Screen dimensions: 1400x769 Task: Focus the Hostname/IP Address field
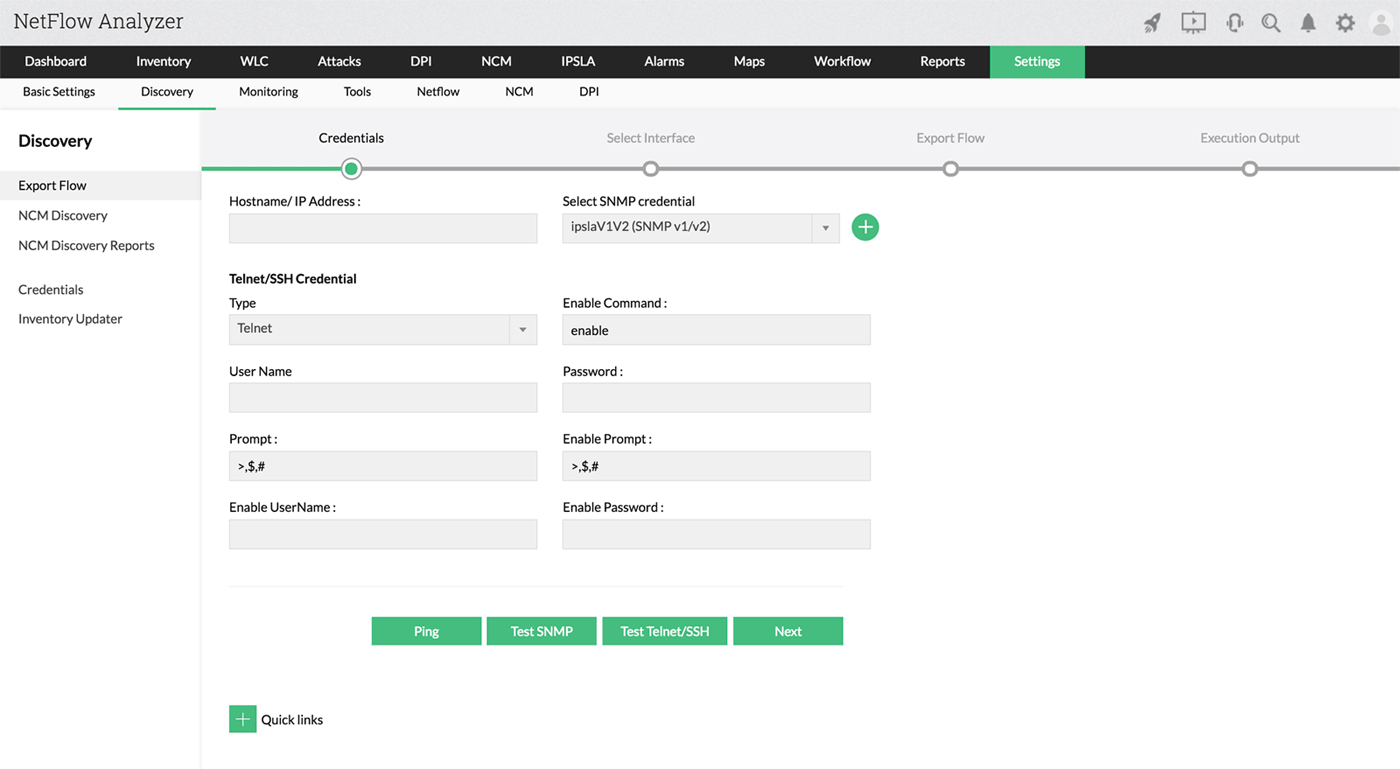(x=383, y=228)
